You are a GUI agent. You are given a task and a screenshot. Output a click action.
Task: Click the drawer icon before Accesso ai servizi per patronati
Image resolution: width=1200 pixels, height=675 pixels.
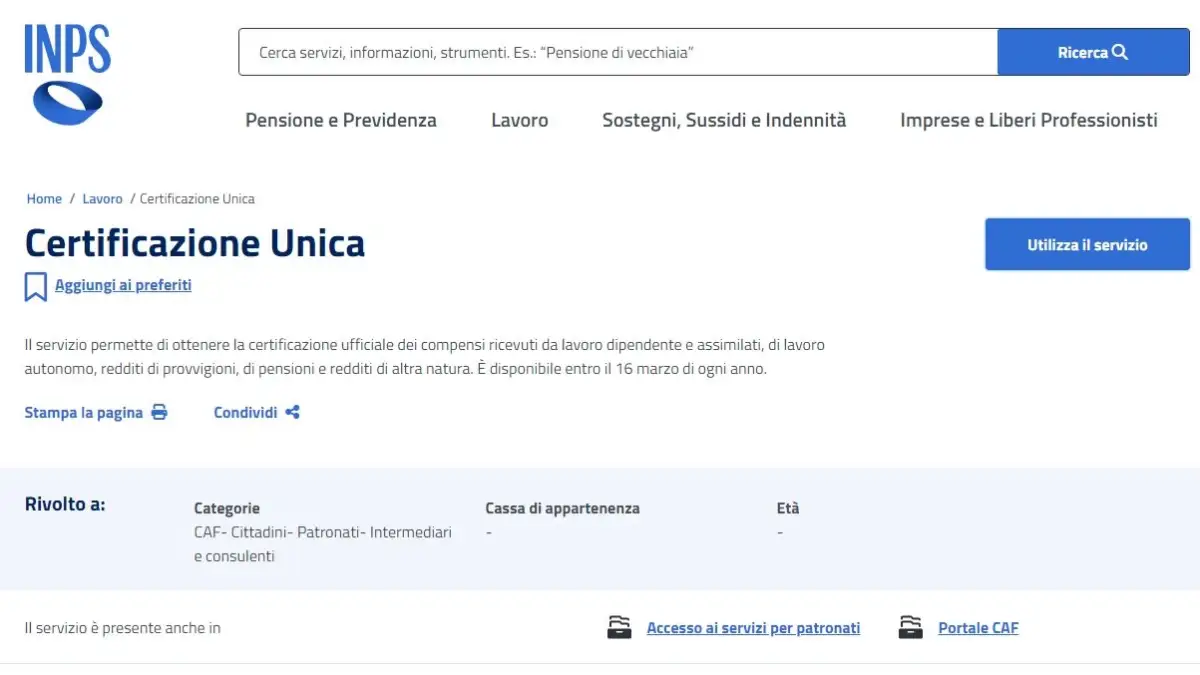(x=620, y=628)
